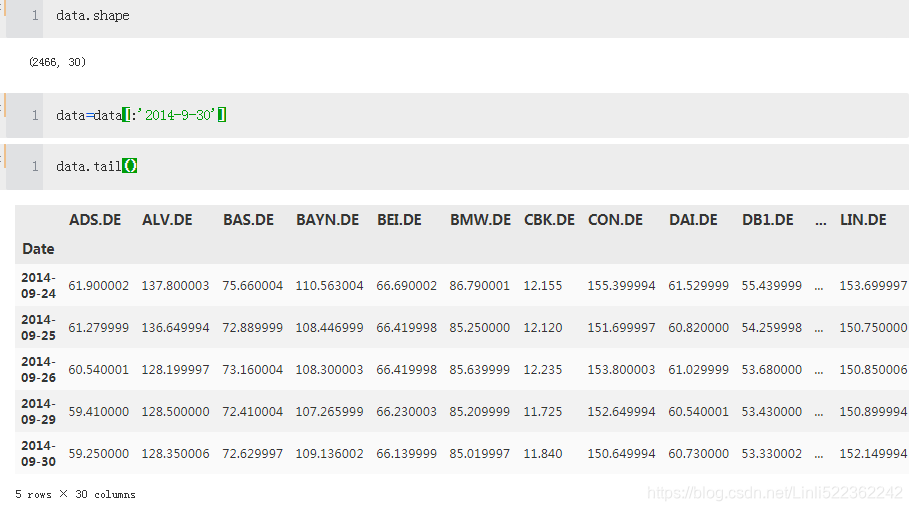Select the 2014-09-24 row index

(38, 285)
